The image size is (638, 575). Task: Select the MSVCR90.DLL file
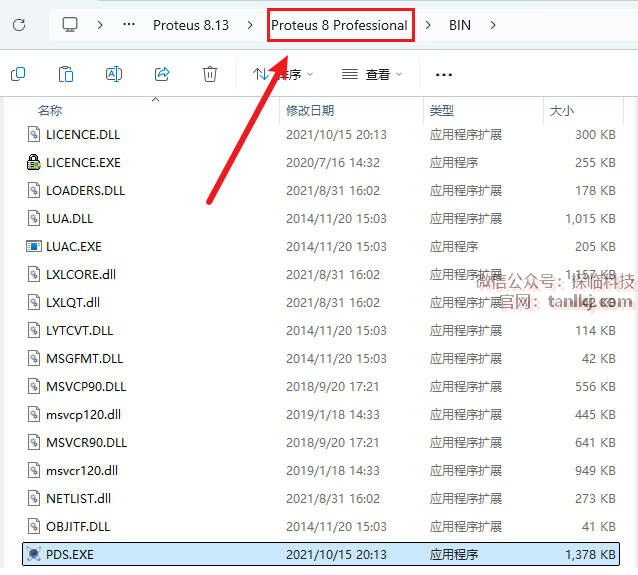click(87, 442)
